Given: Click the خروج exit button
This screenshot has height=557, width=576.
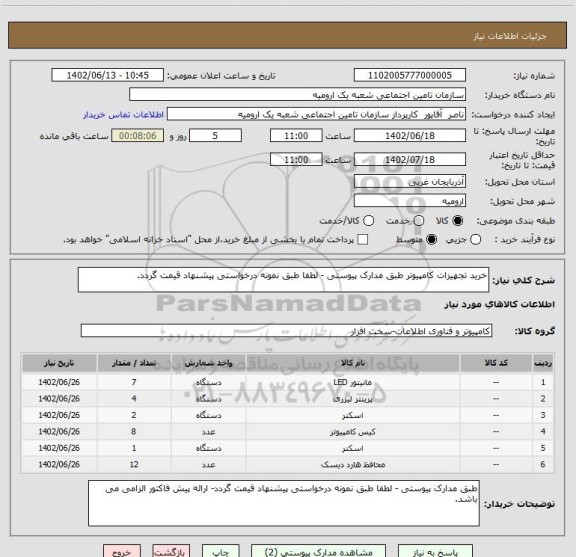Looking at the screenshot, I should tap(122, 552).
